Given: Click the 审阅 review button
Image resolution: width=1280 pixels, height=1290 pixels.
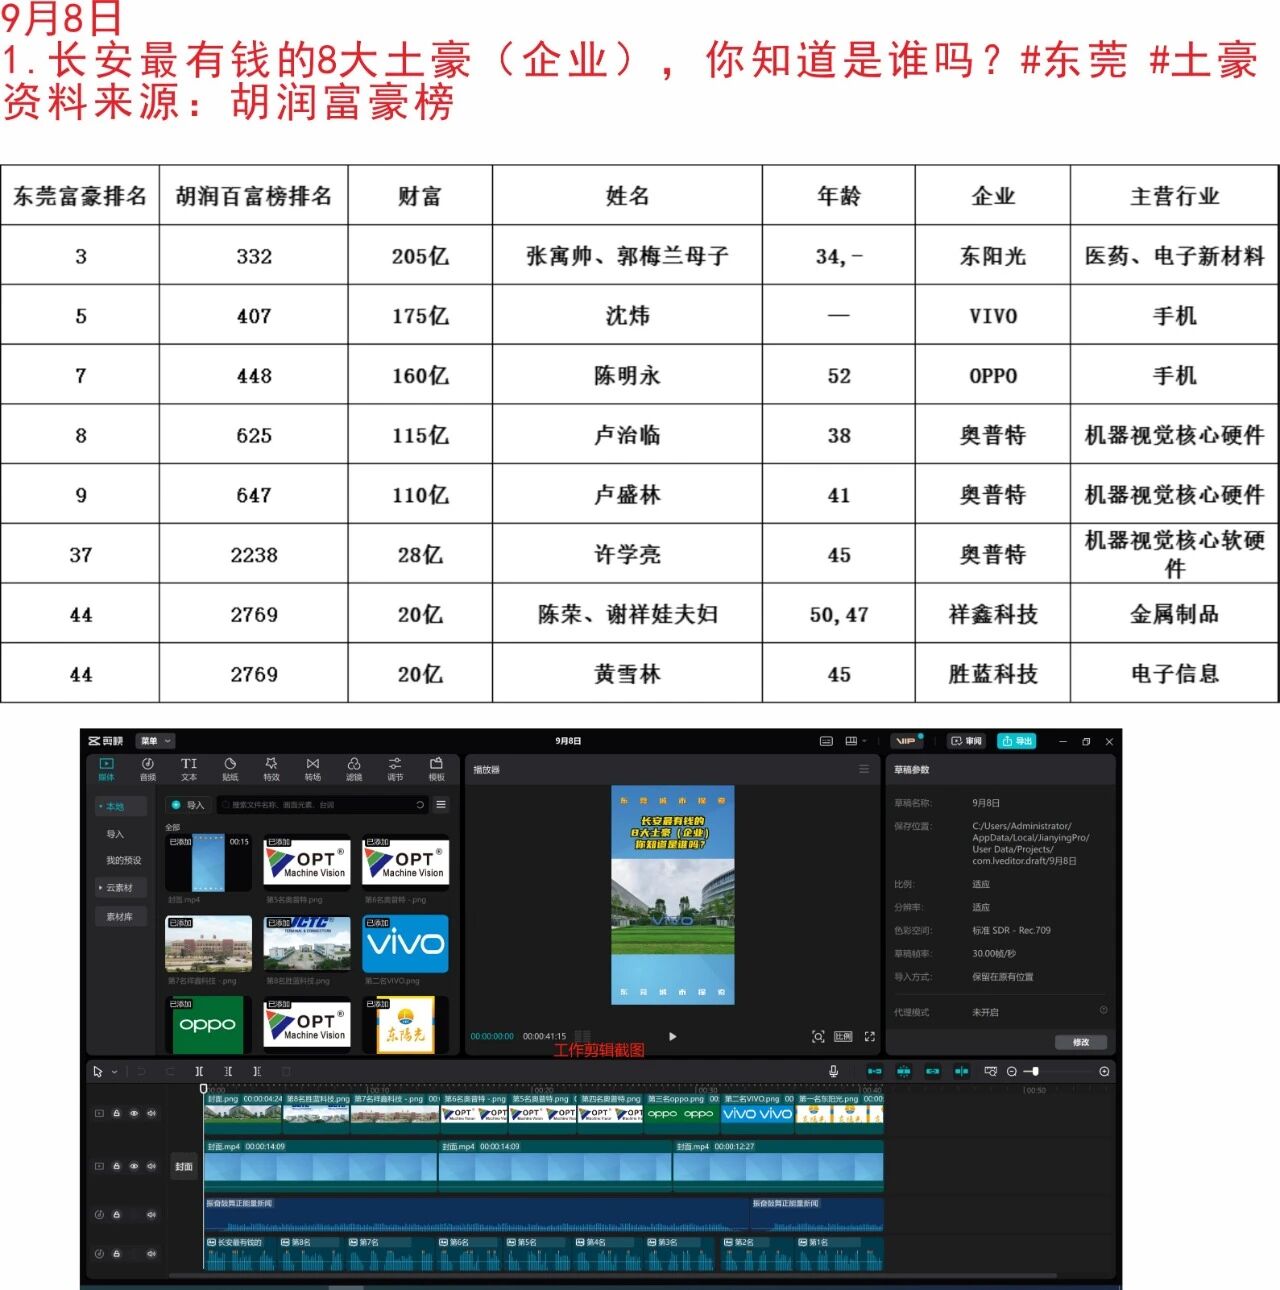Looking at the screenshot, I should point(967,741).
